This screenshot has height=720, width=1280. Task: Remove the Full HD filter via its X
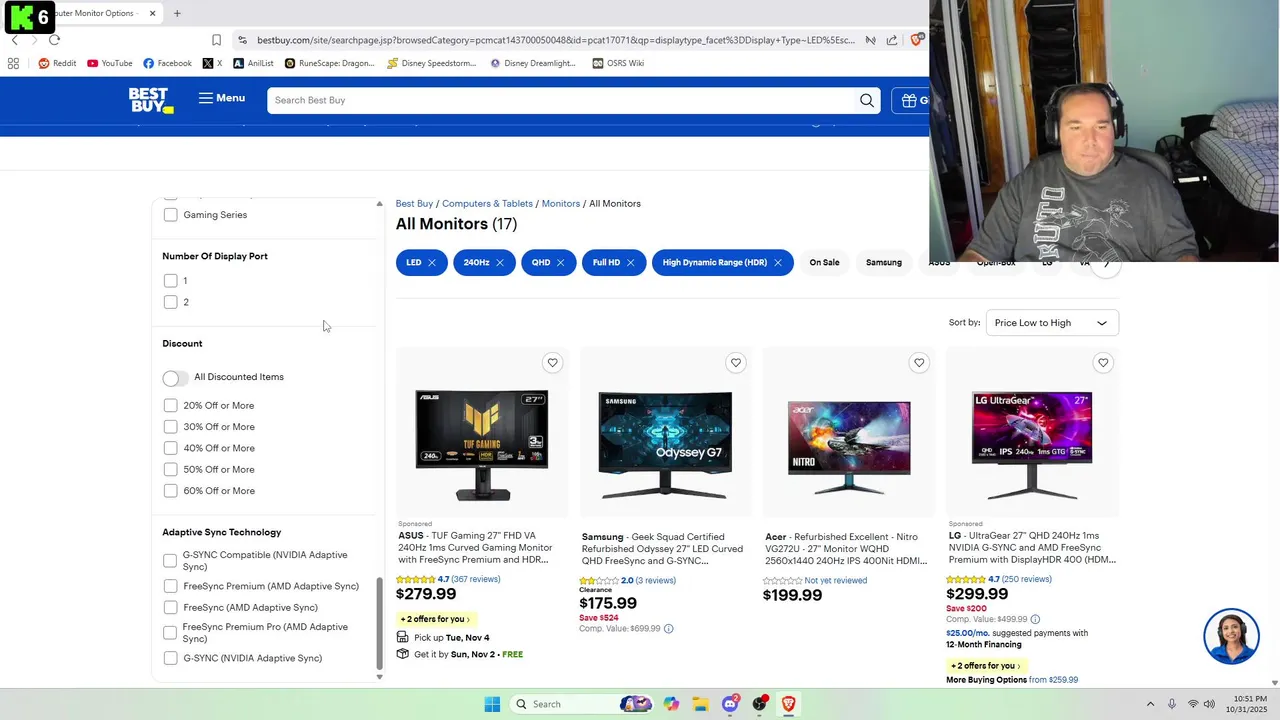(630, 263)
